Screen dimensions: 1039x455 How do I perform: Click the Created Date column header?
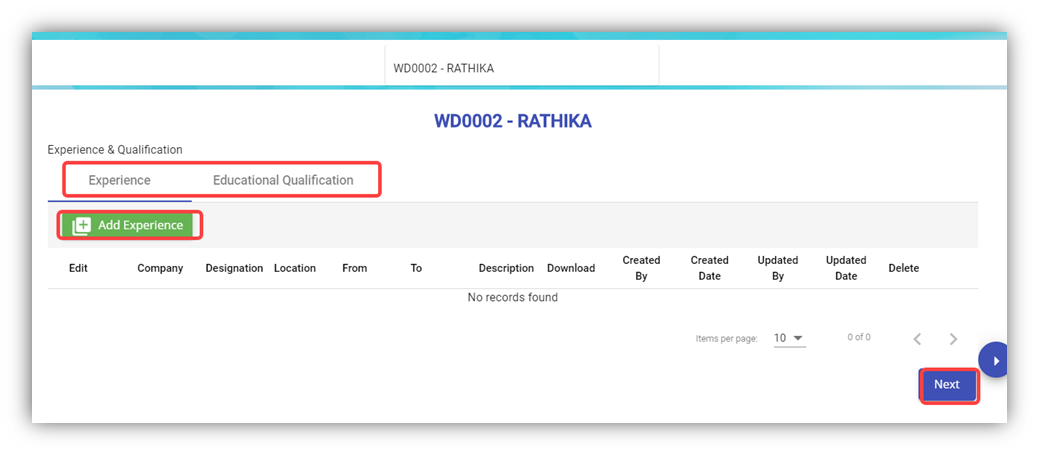pos(709,268)
